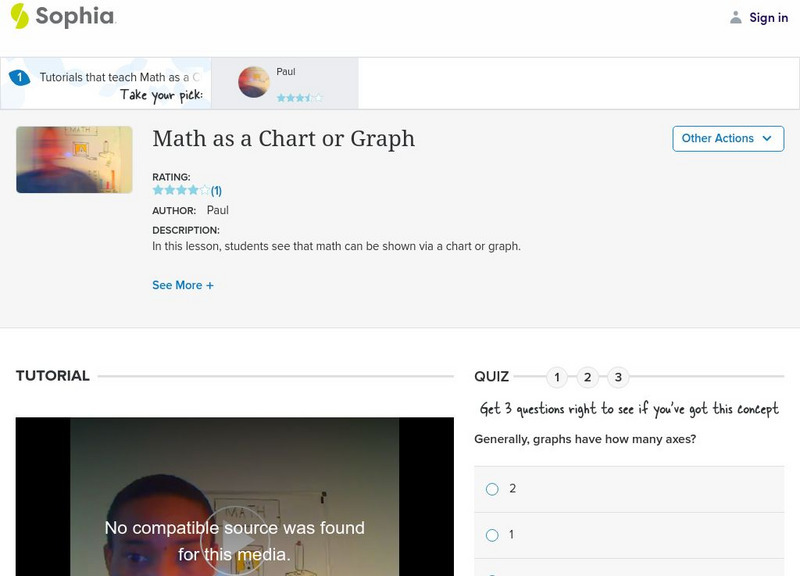Viewport: 800px width, 576px height.
Task: Select quiz answer 1
Action: click(x=492, y=535)
